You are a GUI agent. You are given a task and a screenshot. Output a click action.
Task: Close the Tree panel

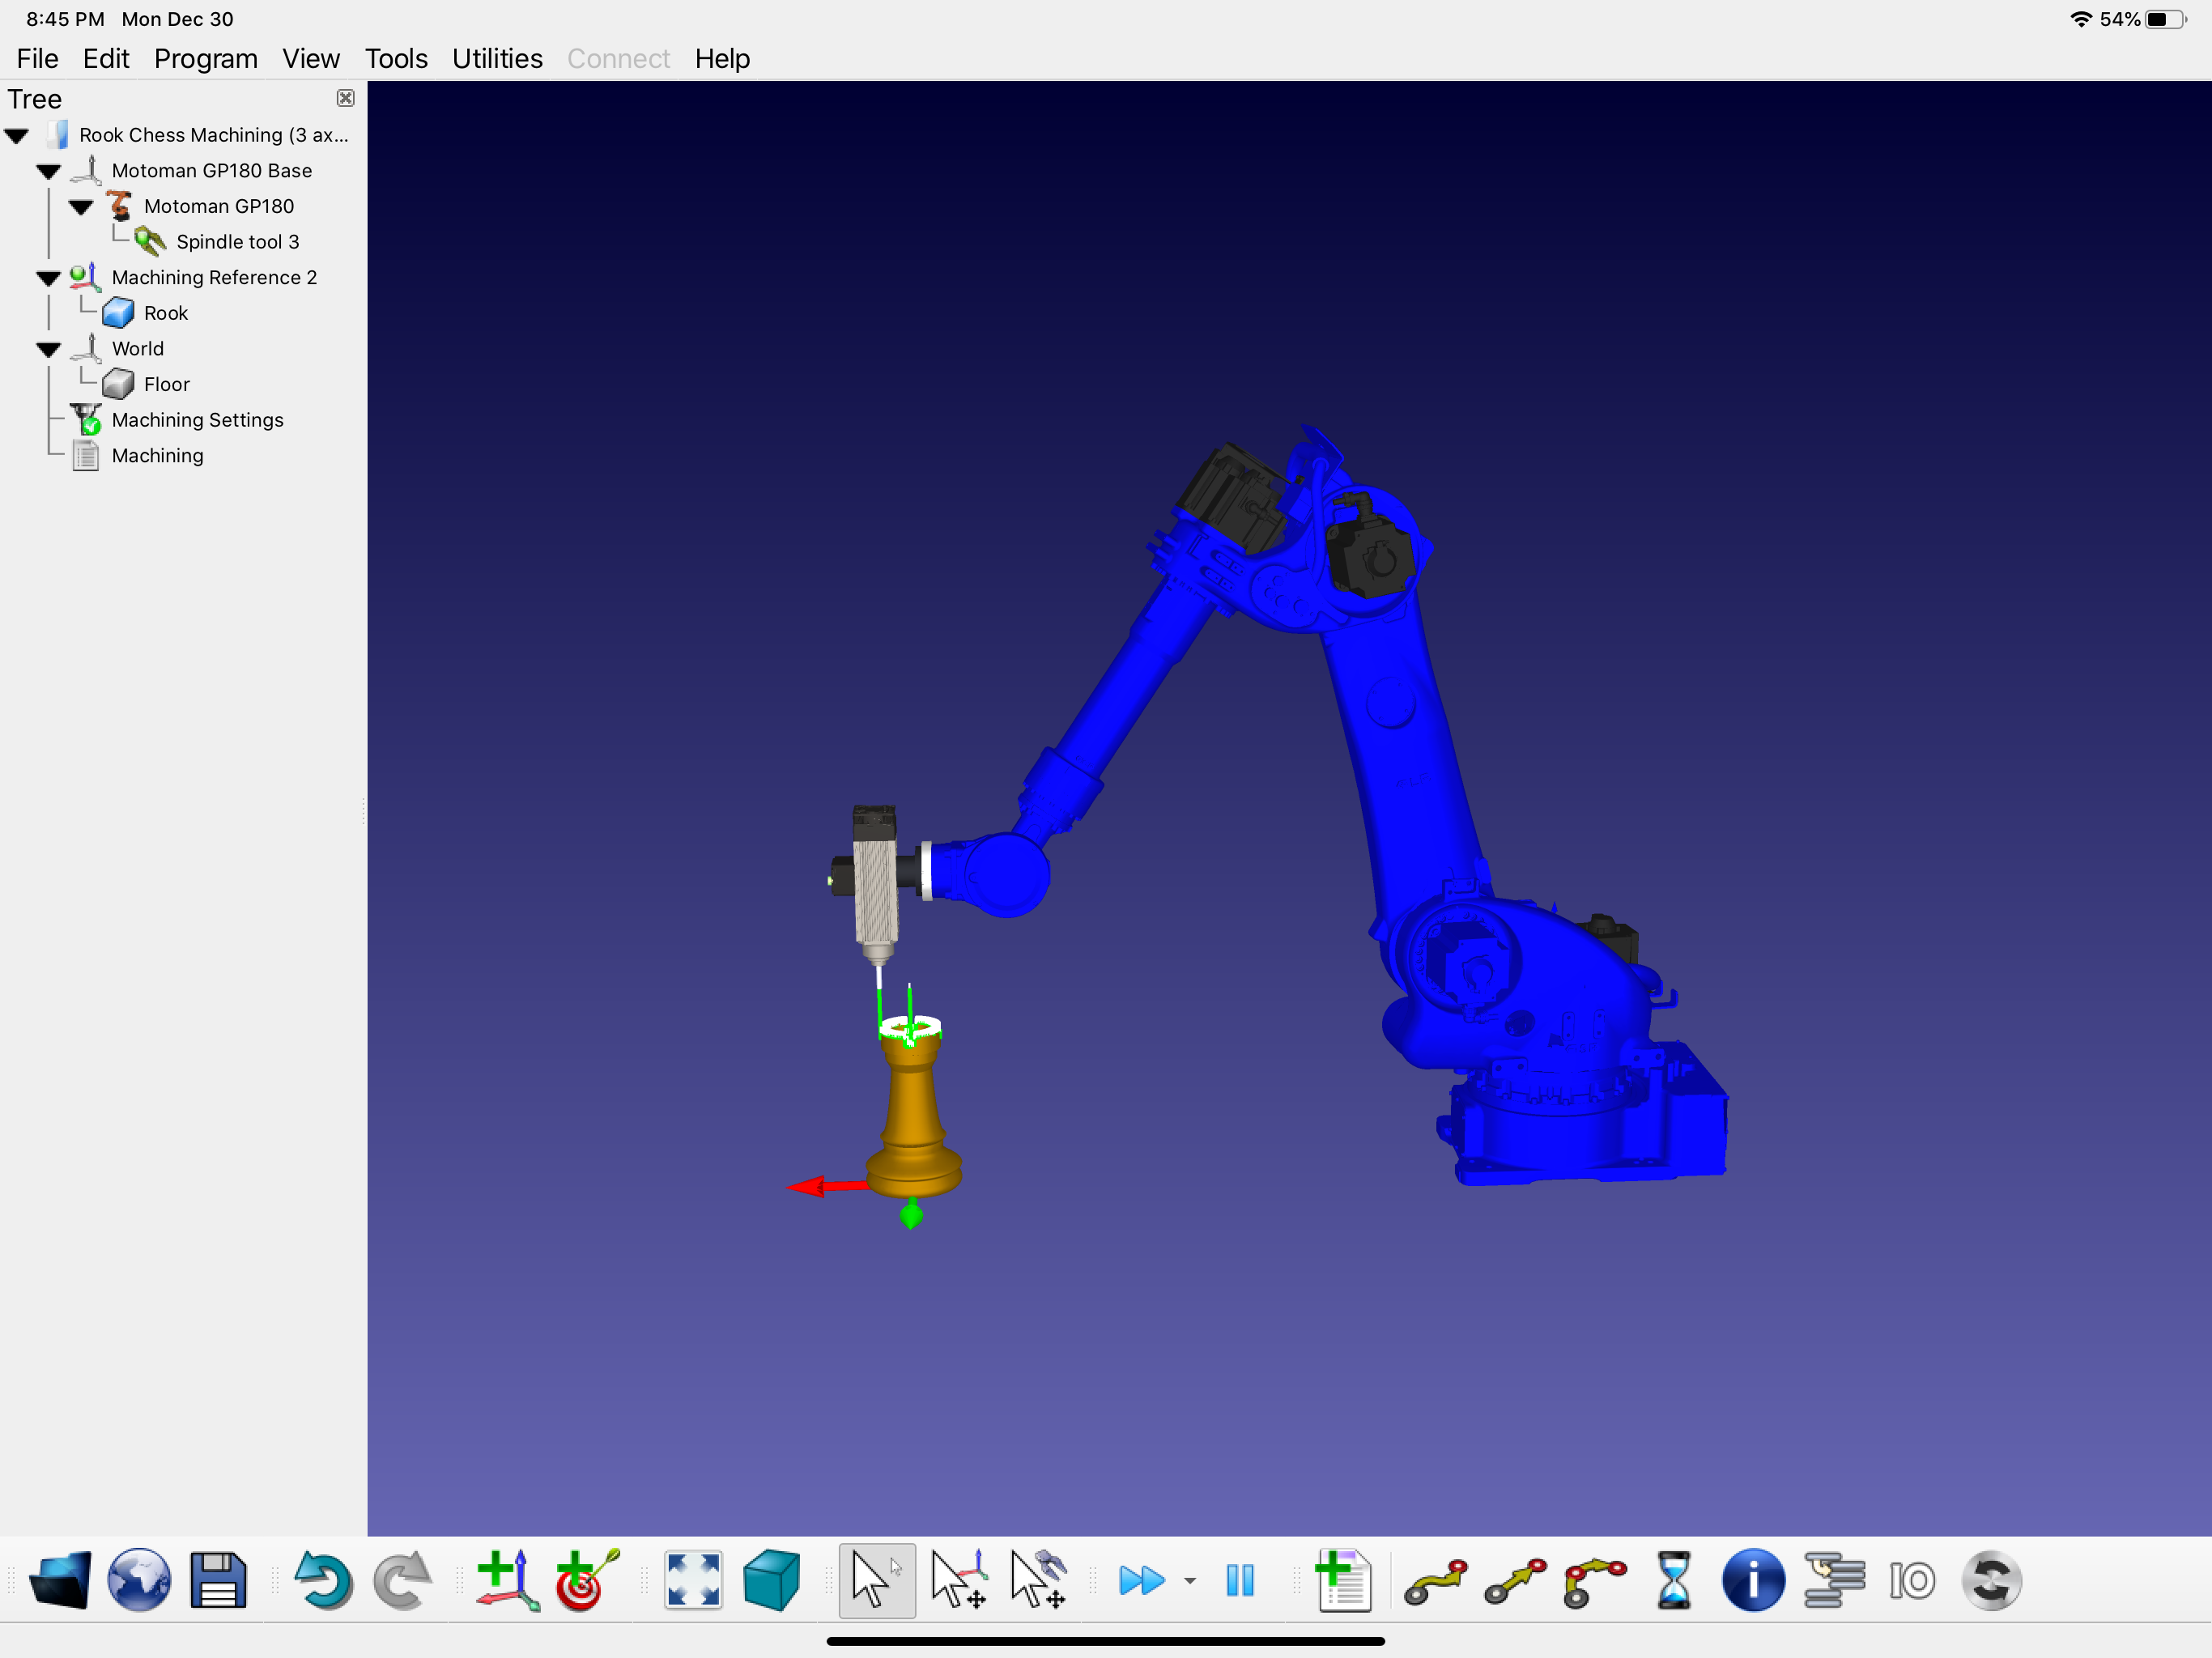(346, 98)
